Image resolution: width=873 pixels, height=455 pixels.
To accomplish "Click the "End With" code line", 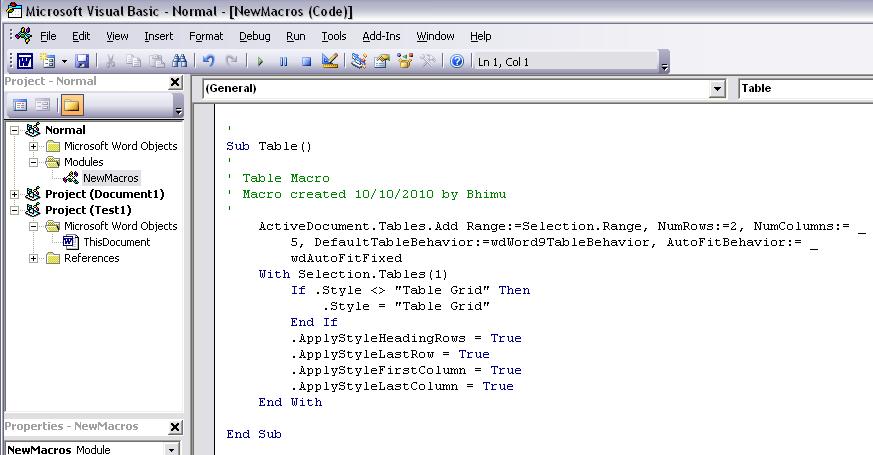I will click(x=290, y=402).
